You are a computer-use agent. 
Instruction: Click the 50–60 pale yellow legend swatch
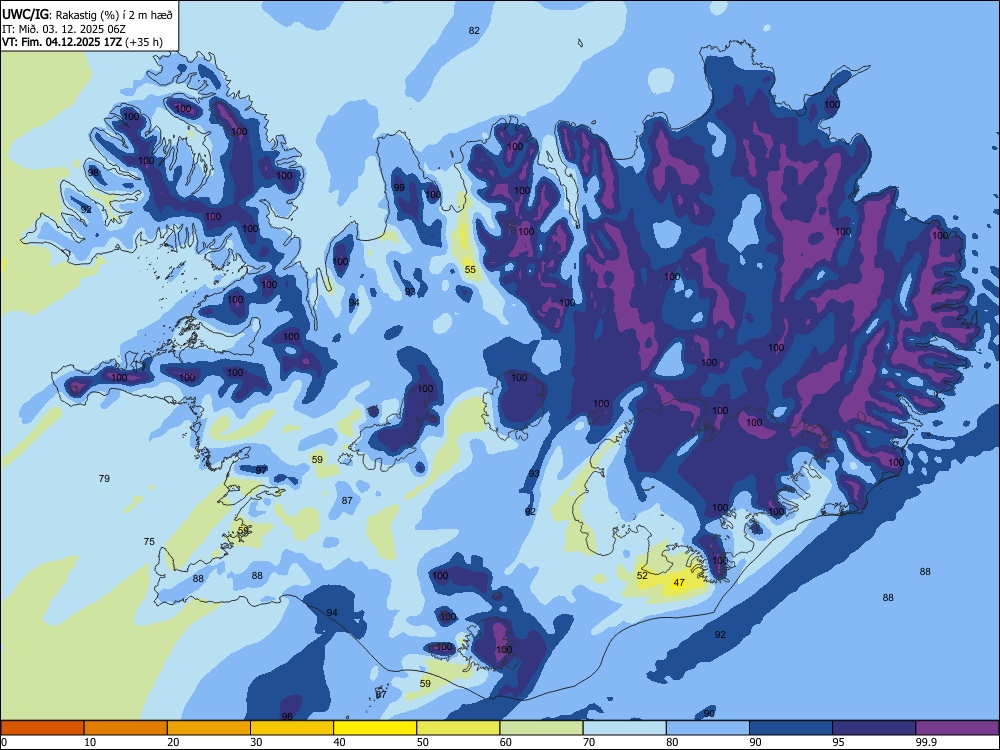458,728
